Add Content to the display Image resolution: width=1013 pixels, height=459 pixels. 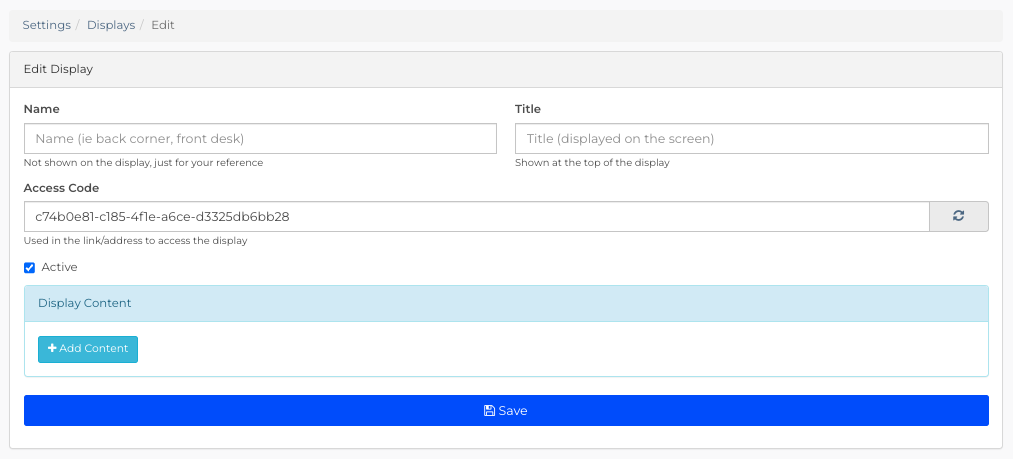(88, 349)
